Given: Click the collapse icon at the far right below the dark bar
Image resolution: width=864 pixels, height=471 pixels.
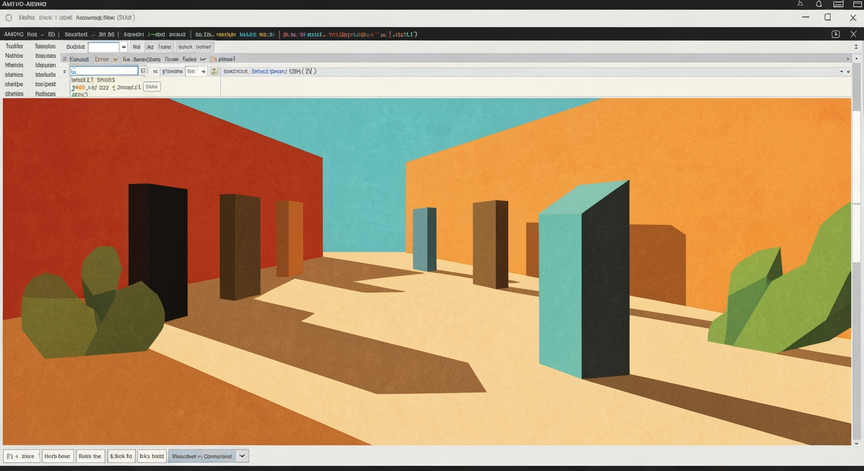Looking at the screenshot, I should coord(856,47).
